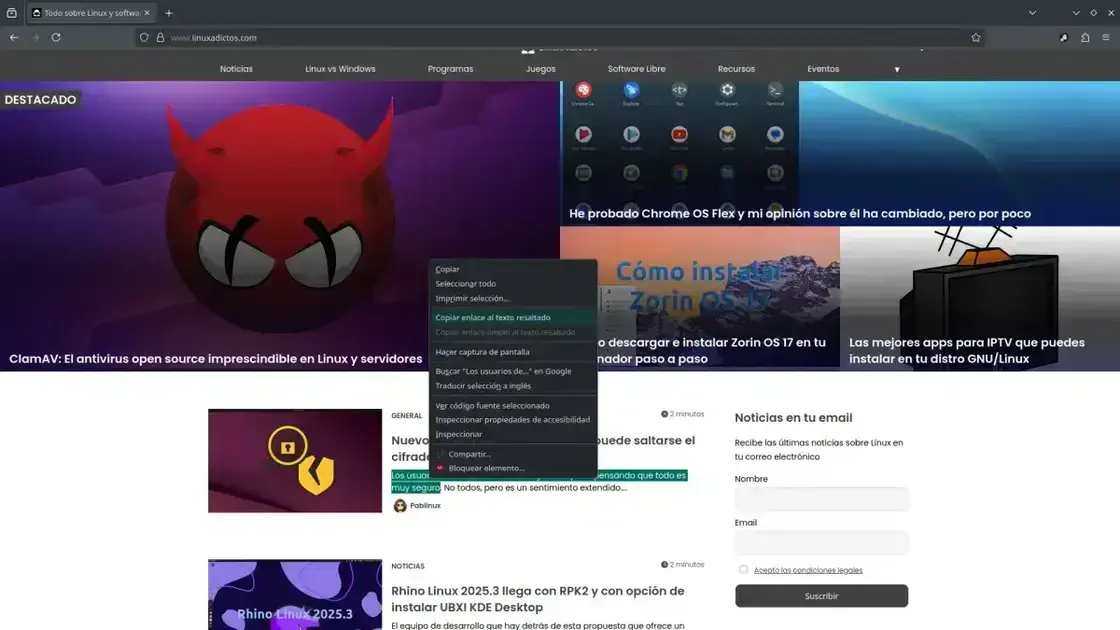Choose Copiar in the context menu

pyautogui.click(x=513, y=269)
